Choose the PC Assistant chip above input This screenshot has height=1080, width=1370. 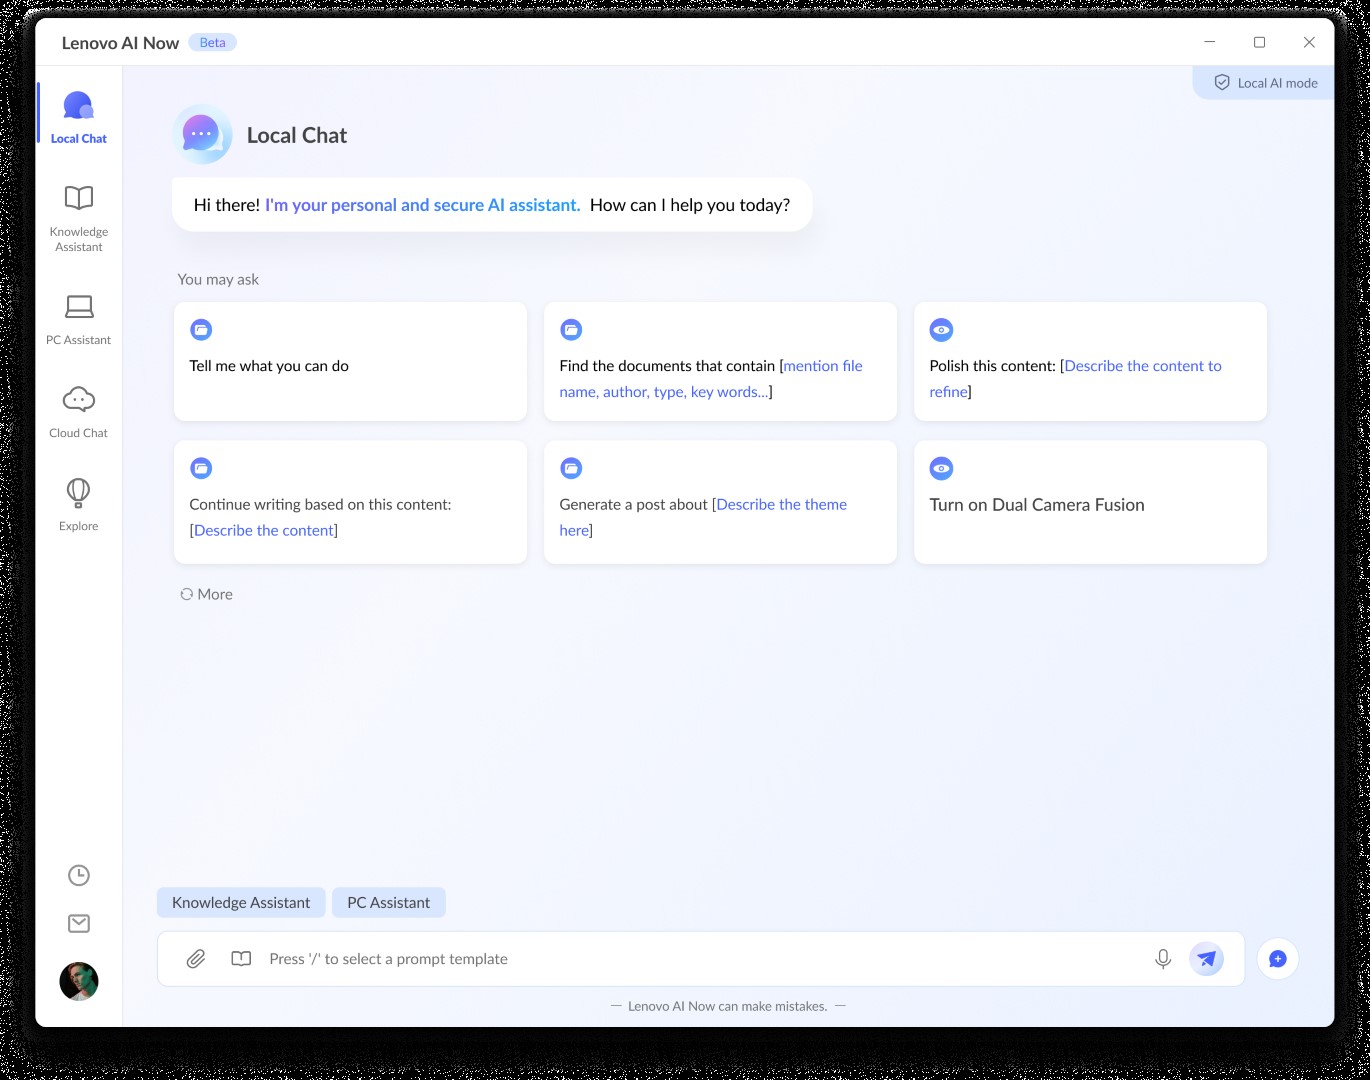click(x=389, y=903)
